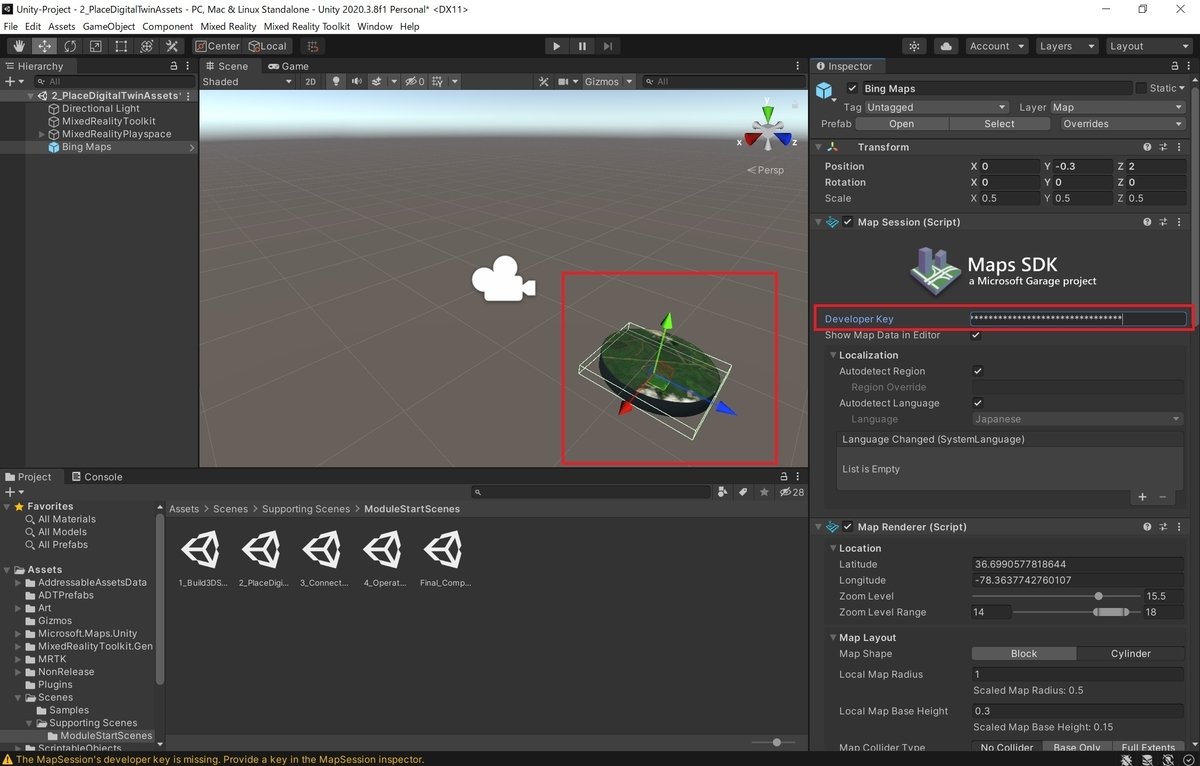The height and width of the screenshot is (766, 1200).
Task: Disable Map Session script checkbox
Action: [x=848, y=222]
